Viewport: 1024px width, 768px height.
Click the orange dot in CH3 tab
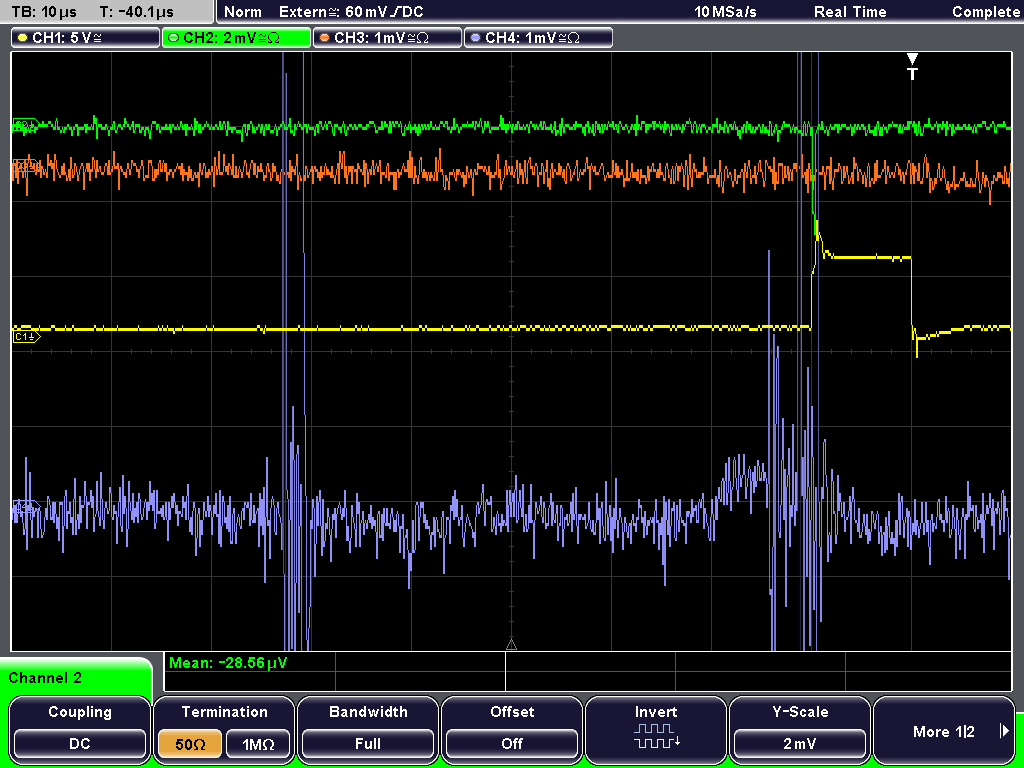pyautogui.click(x=324, y=38)
